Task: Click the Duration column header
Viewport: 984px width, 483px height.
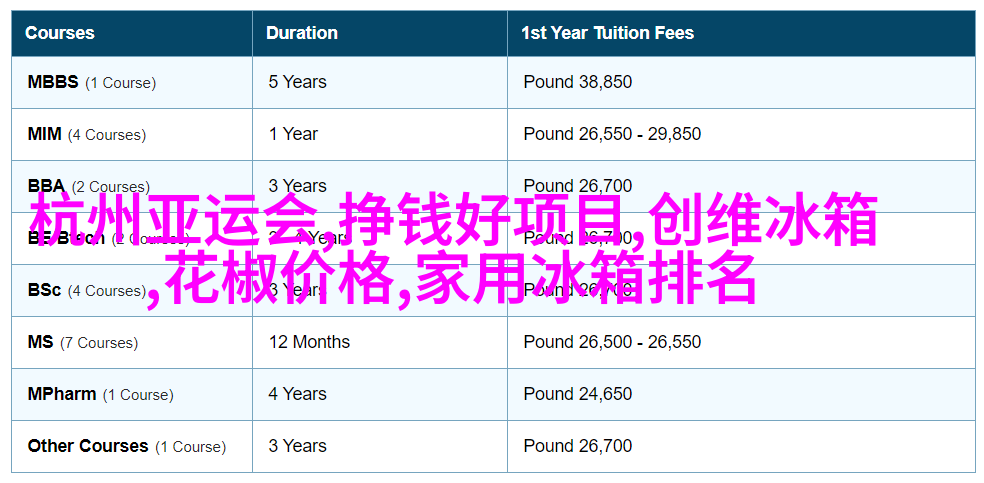Action: click(302, 33)
